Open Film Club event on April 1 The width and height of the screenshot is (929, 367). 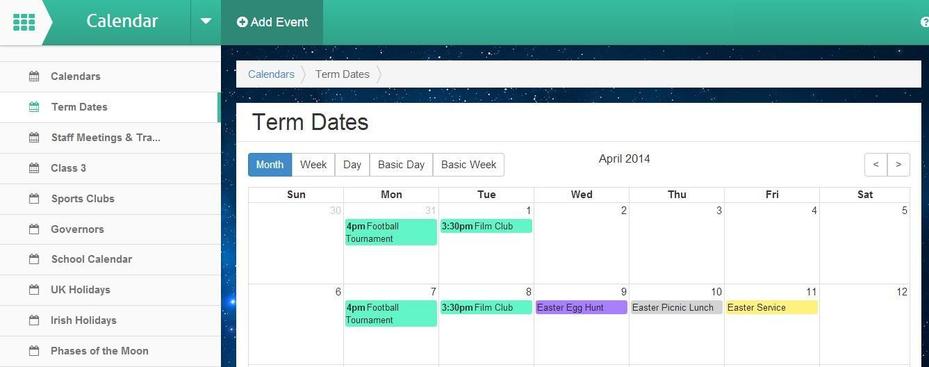click(486, 226)
